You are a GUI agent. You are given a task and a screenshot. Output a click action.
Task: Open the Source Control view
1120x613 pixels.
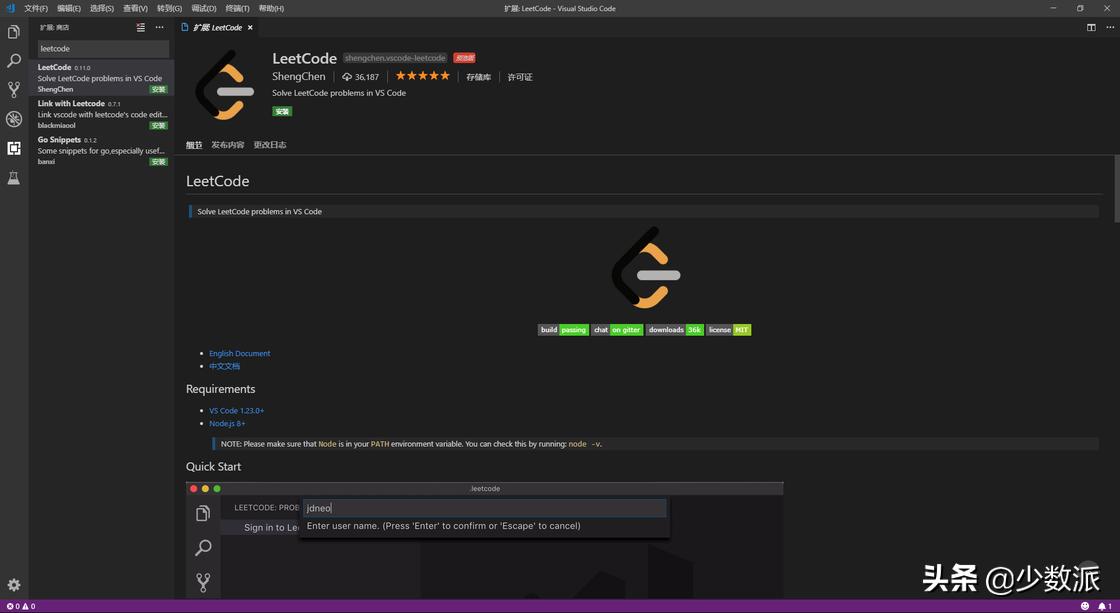14,90
